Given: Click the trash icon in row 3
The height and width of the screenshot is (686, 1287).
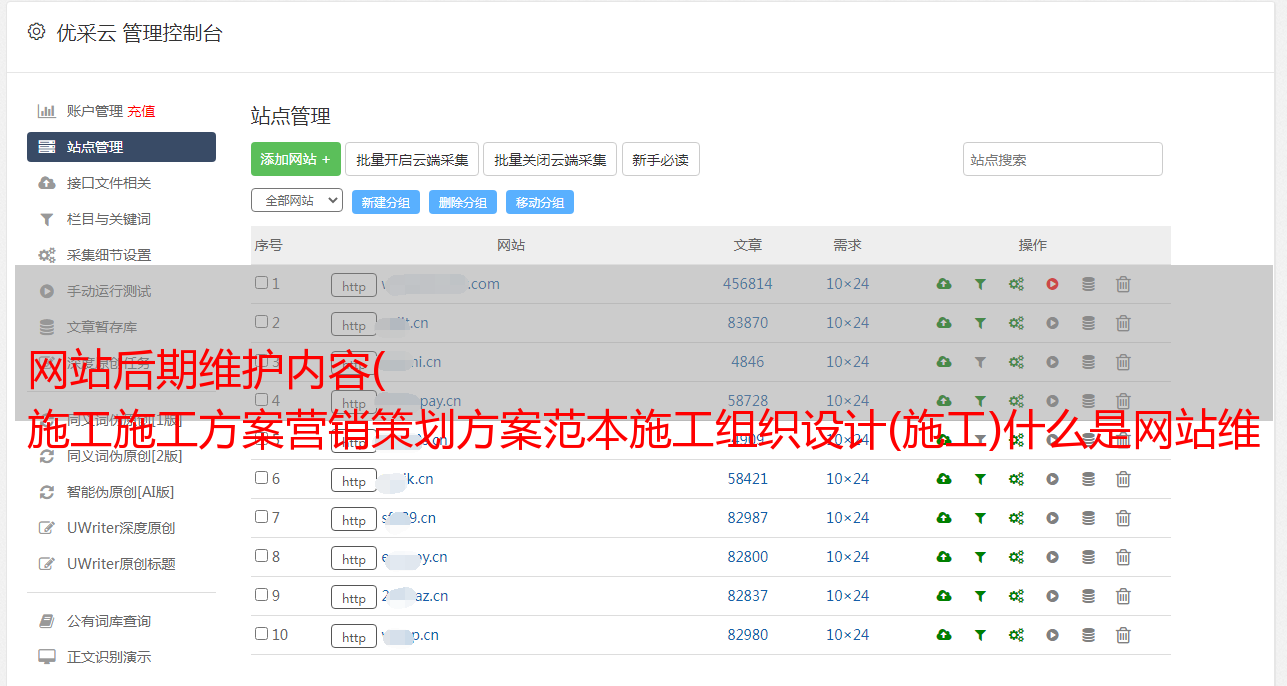Looking at the screenshot, I should [x=1123, y=362].
